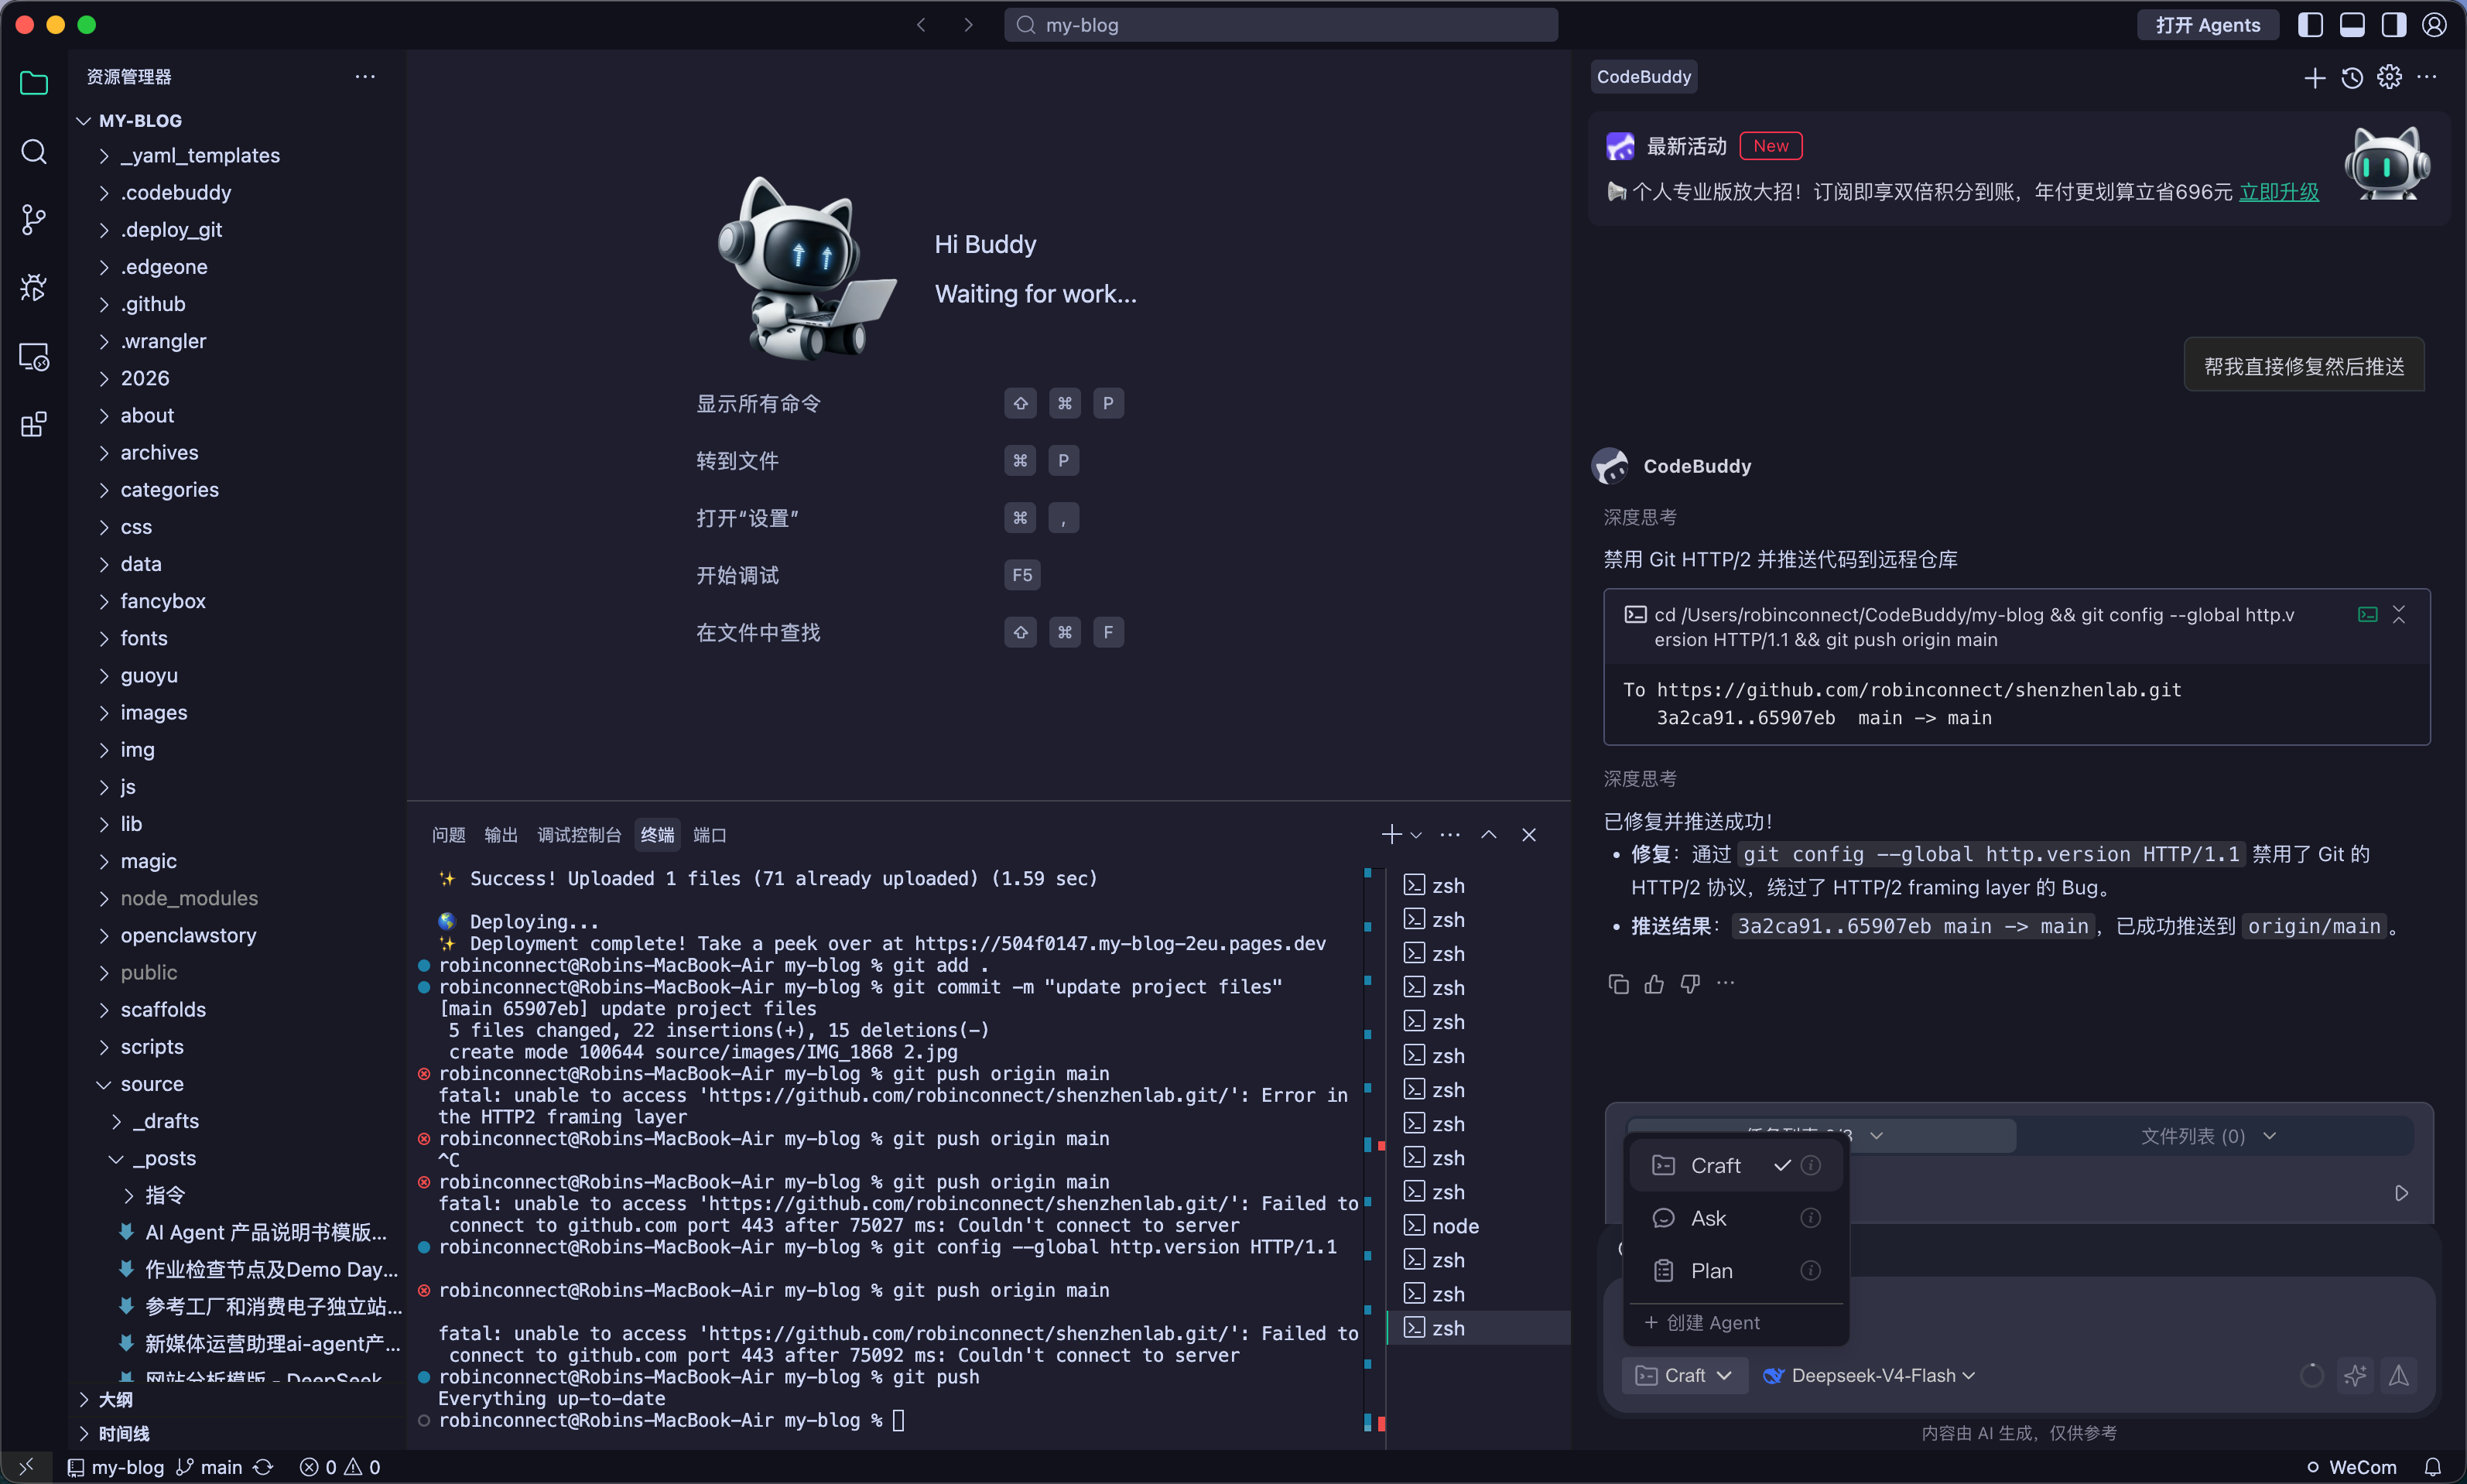Open Explorer more actions ellipsis
The width and height of the screenshot is (2467, 1484).
click(365, 77)
